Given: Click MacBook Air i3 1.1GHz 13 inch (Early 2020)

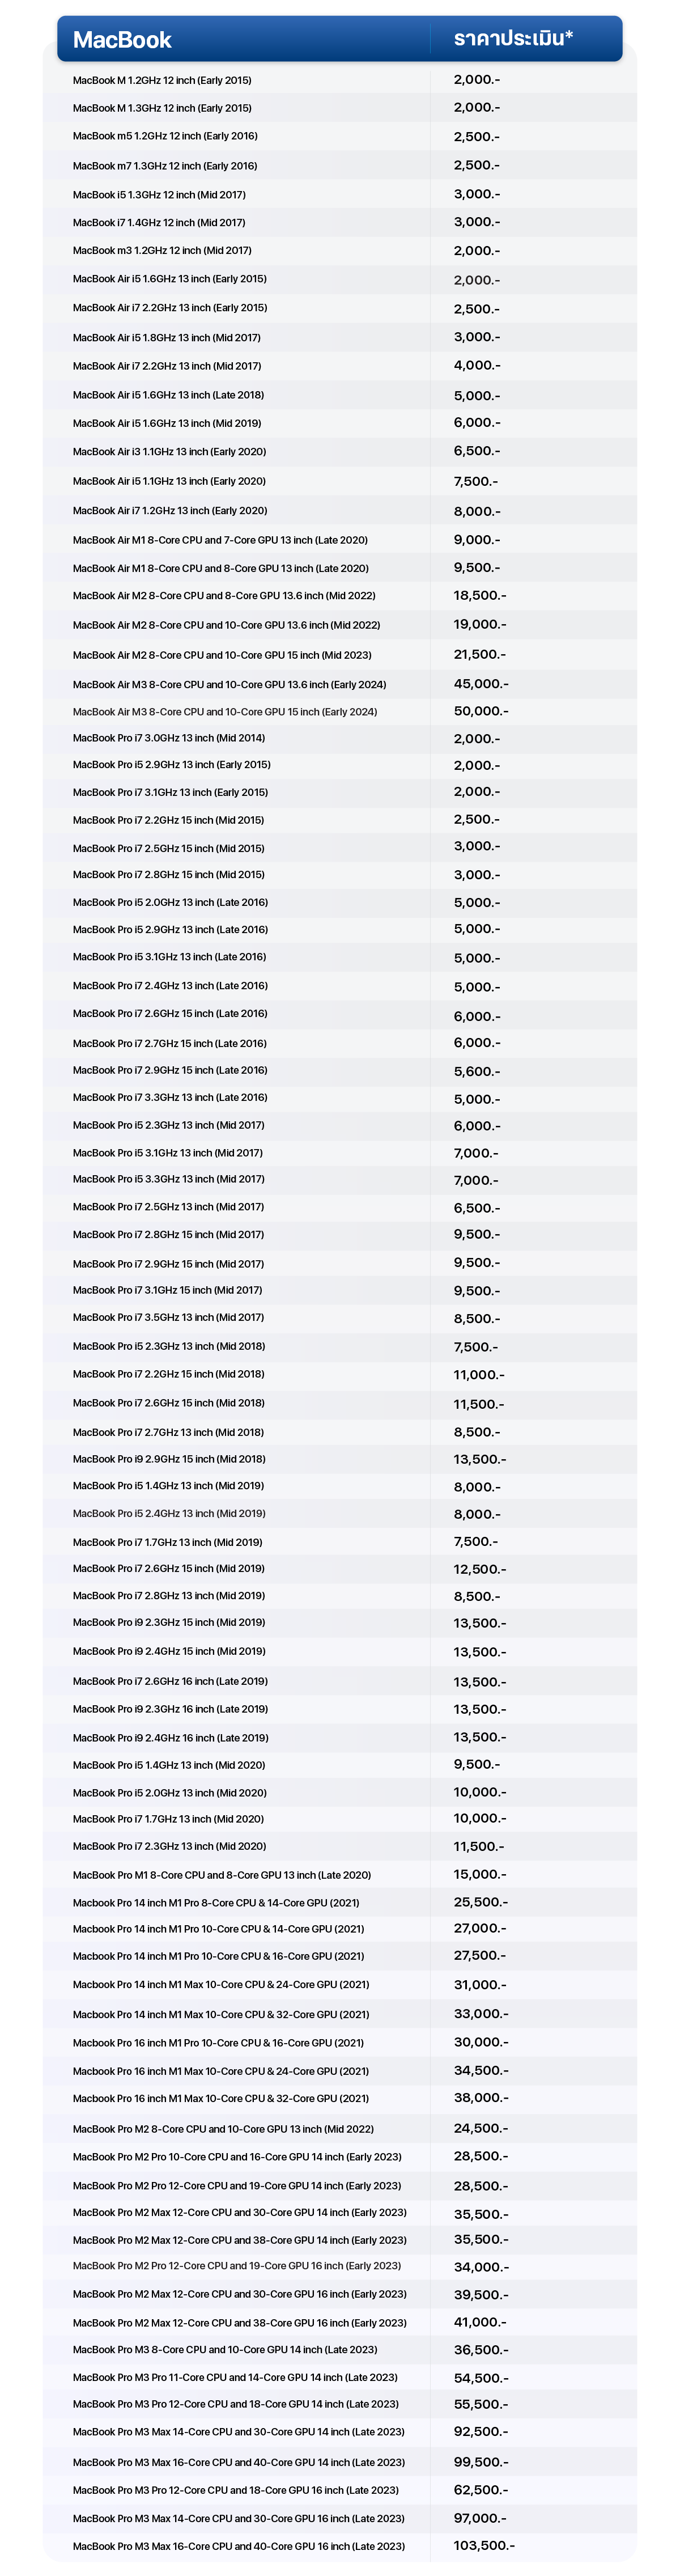Looking at the screenshot, I should (169, 452).
